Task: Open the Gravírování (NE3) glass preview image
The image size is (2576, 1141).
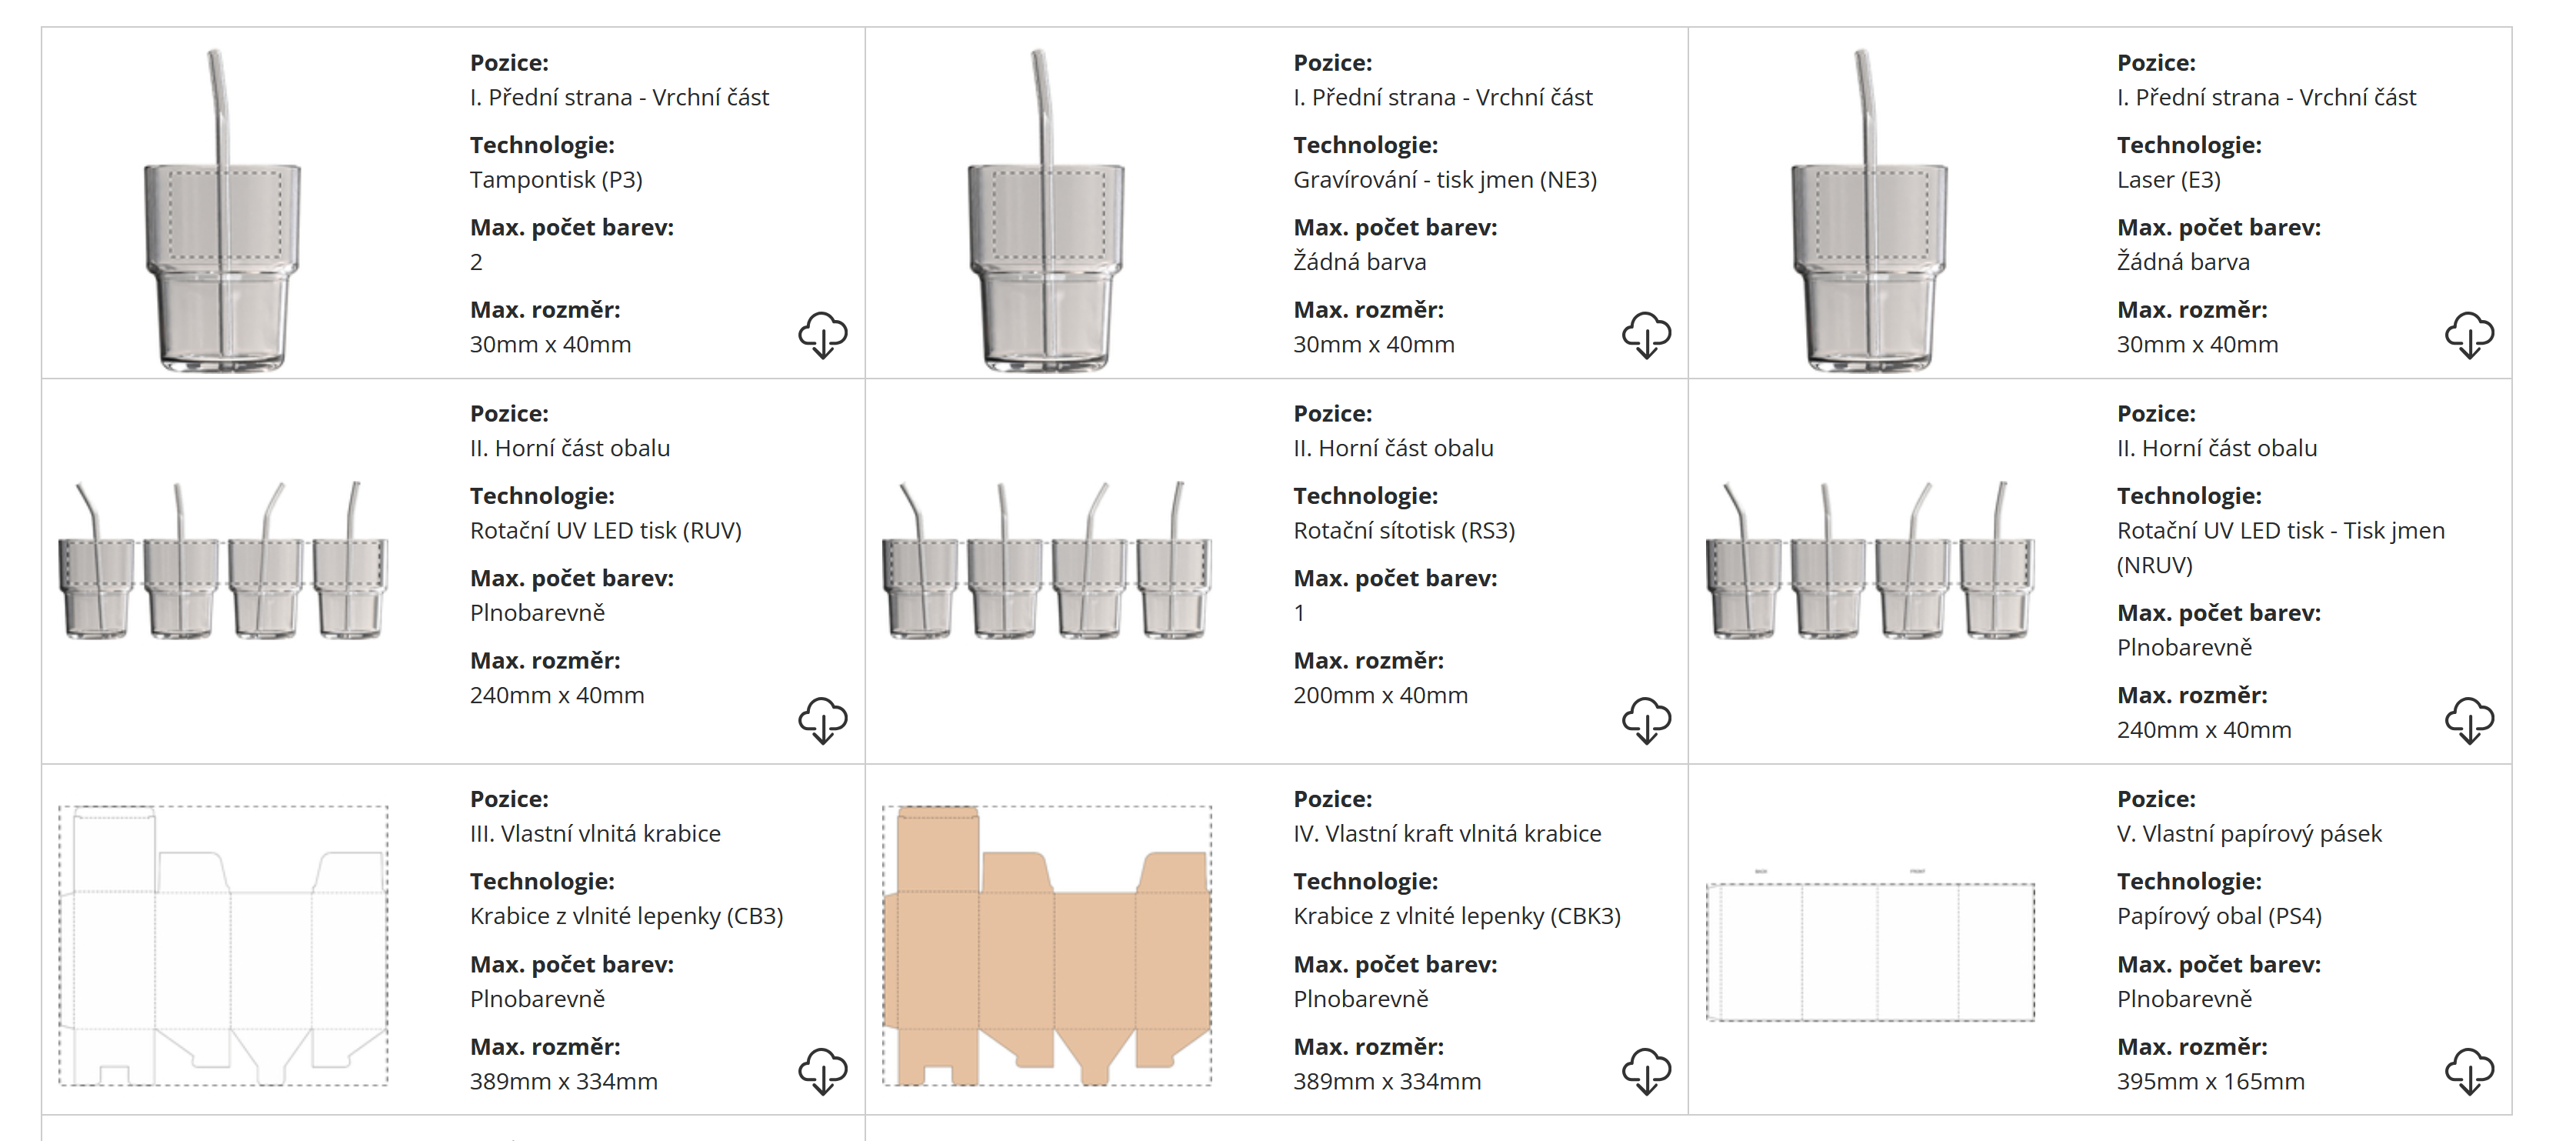Action: pyautogui.click(x=1045, y=210)
